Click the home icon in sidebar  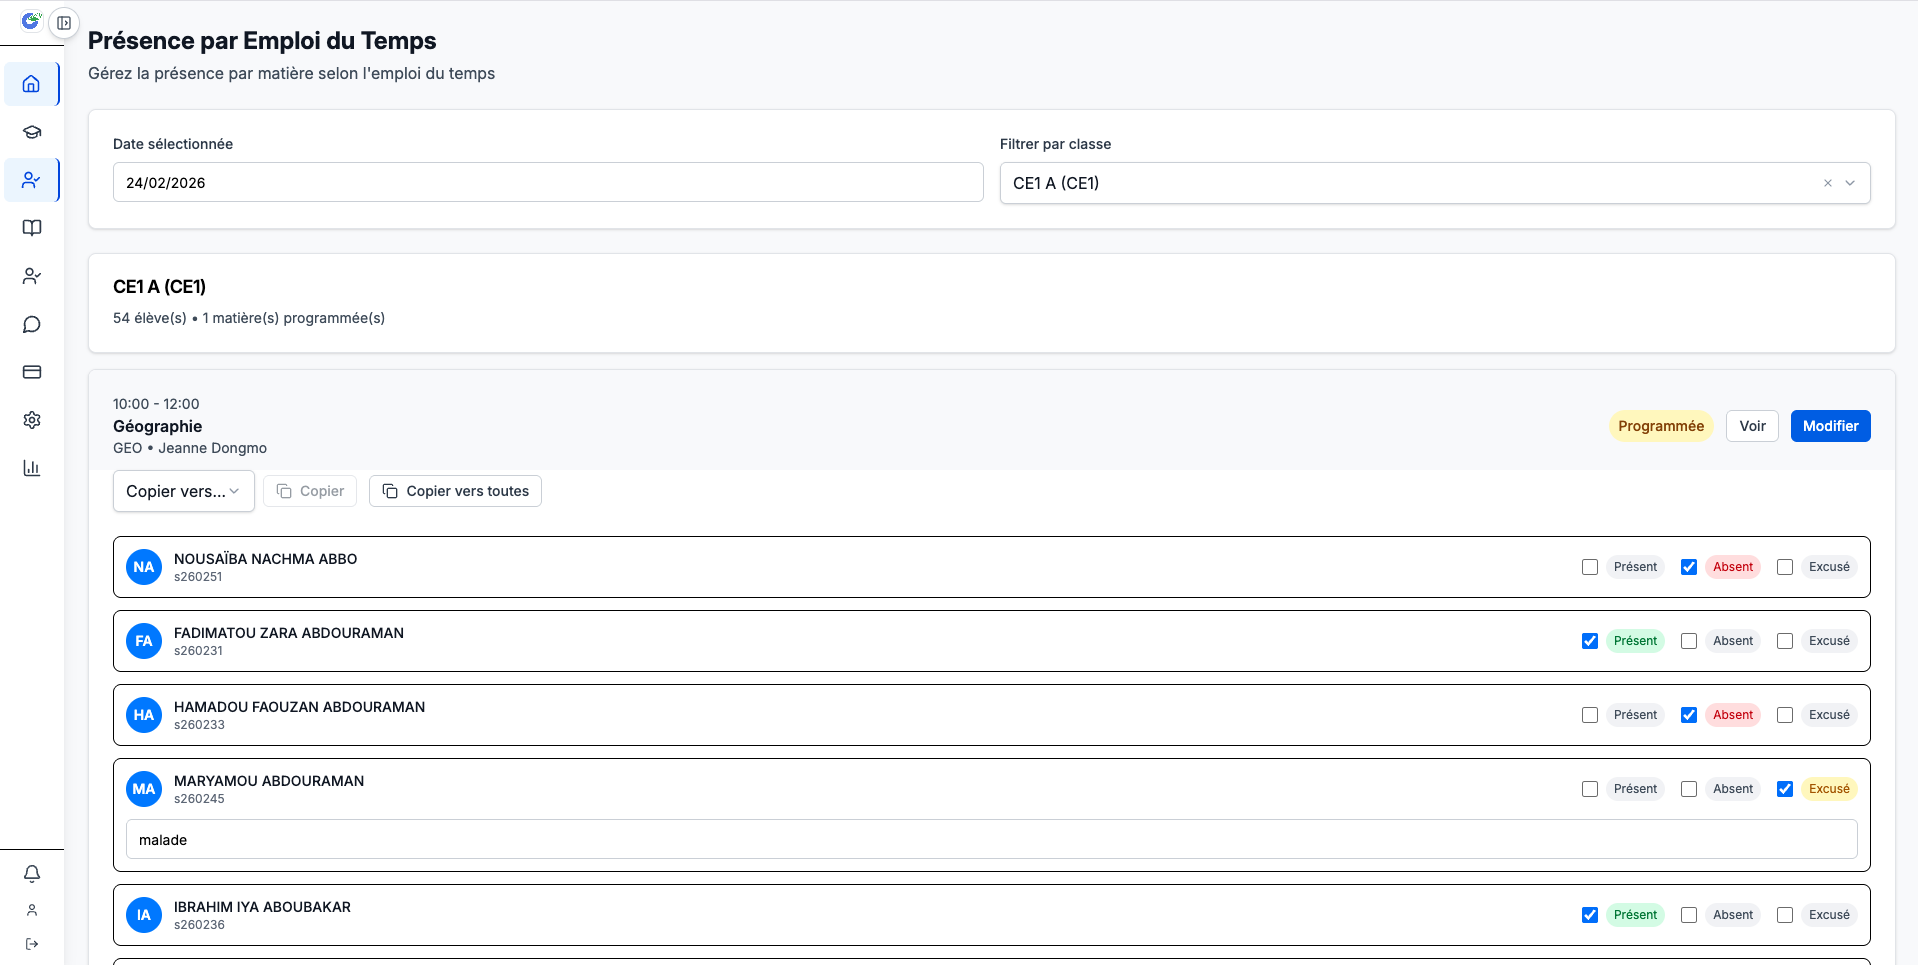click(32, 84)
